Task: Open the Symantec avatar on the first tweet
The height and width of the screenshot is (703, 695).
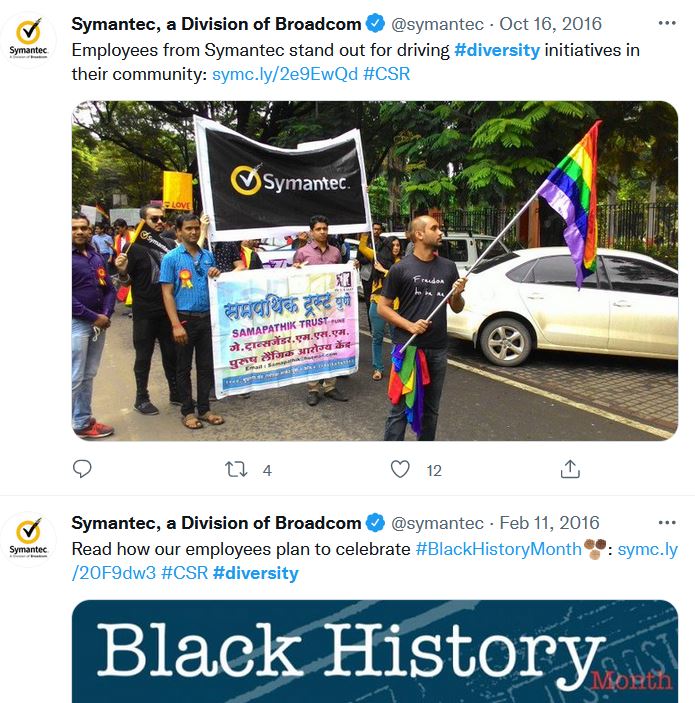Action: coord(28,39)
